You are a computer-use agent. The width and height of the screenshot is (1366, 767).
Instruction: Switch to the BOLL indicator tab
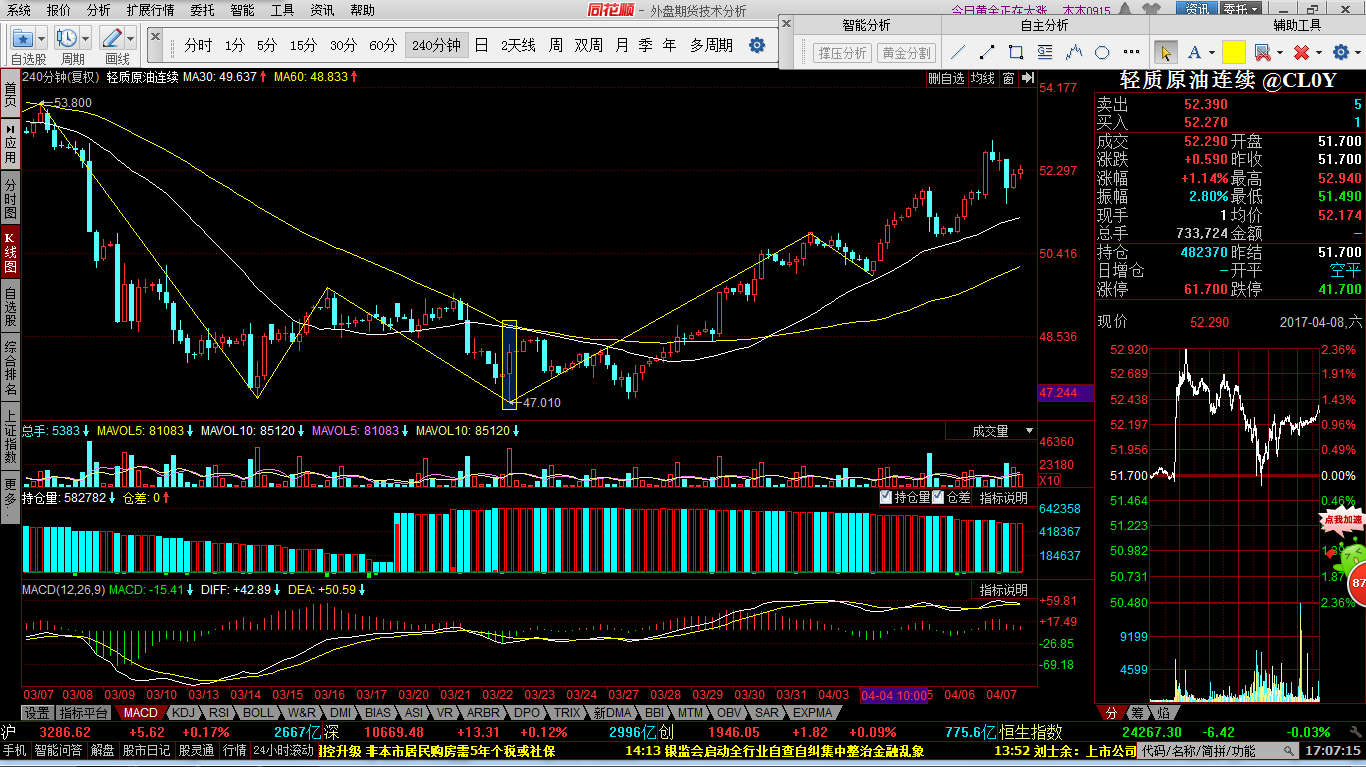257,713
